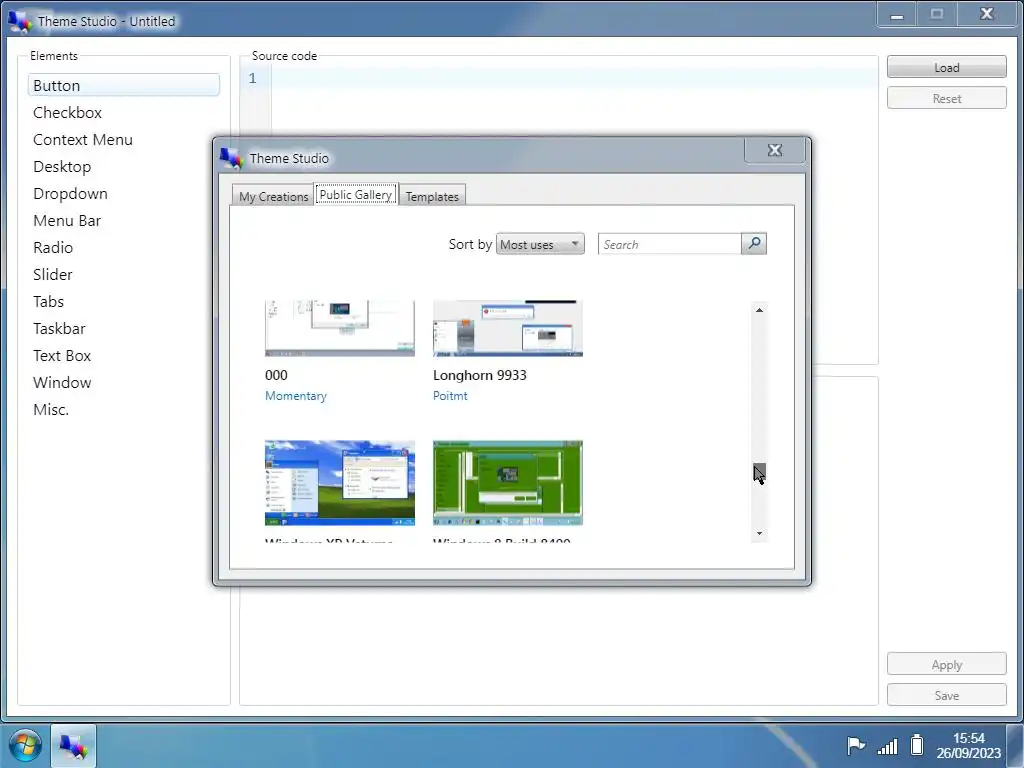Click the Apply button

946,664
